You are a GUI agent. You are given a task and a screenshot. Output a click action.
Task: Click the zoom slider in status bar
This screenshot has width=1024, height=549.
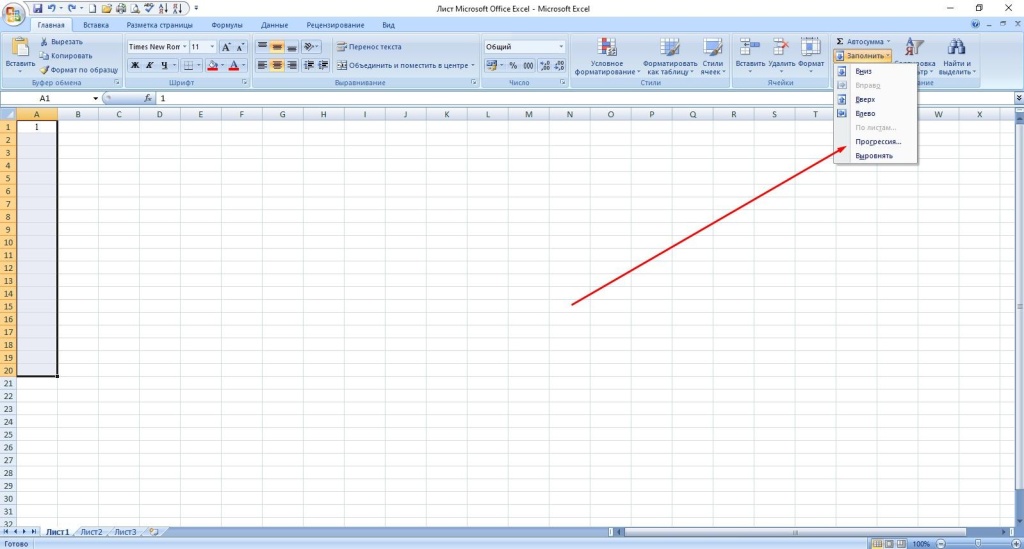coord(975,543)
